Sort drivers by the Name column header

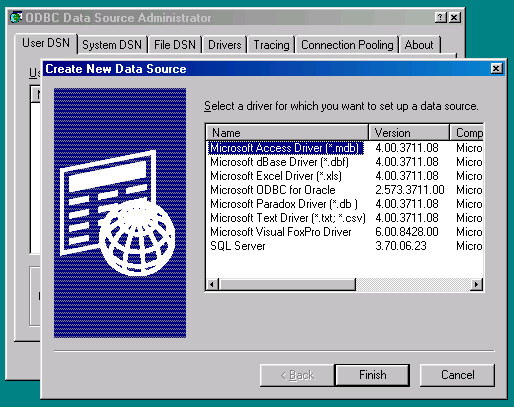click(287, 133)
